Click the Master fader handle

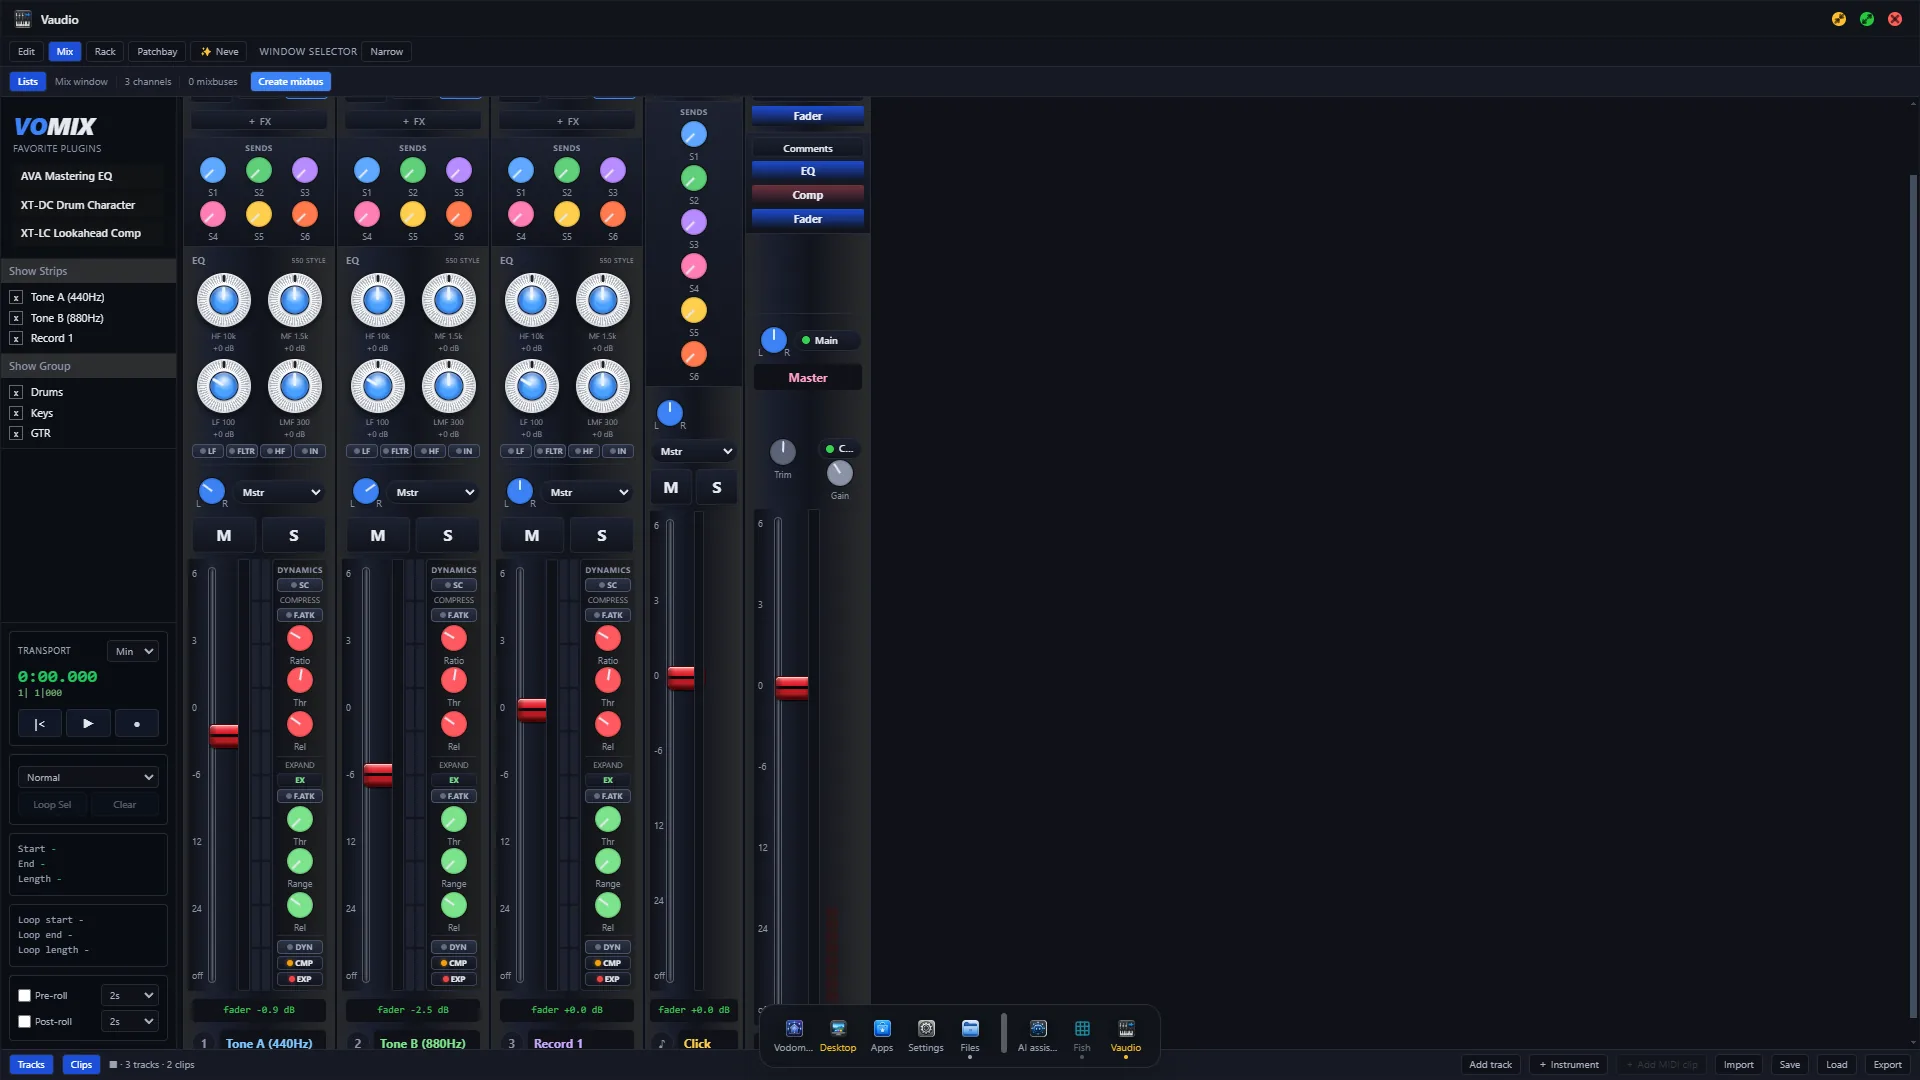[x=791, y=688]
